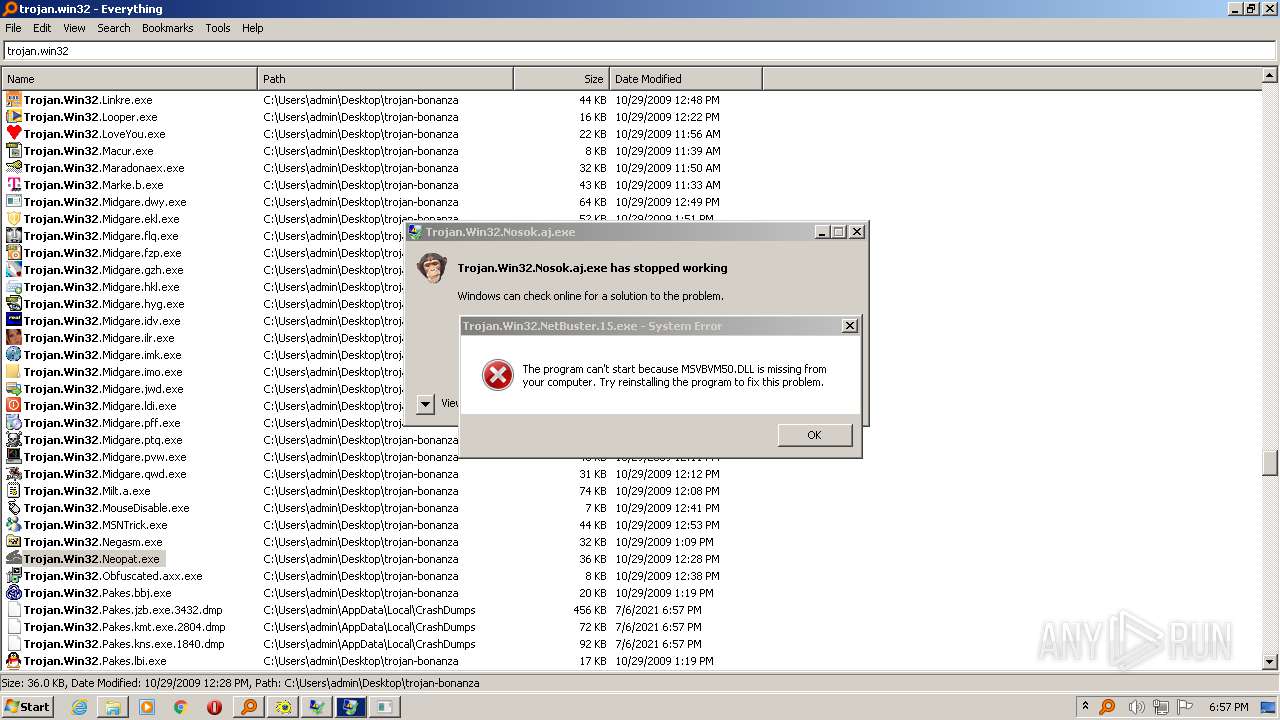1280x720 pixels.
Task: Select Trojan.Win32.Obfuscated.axx.exe file
Action: pos(113,576)
